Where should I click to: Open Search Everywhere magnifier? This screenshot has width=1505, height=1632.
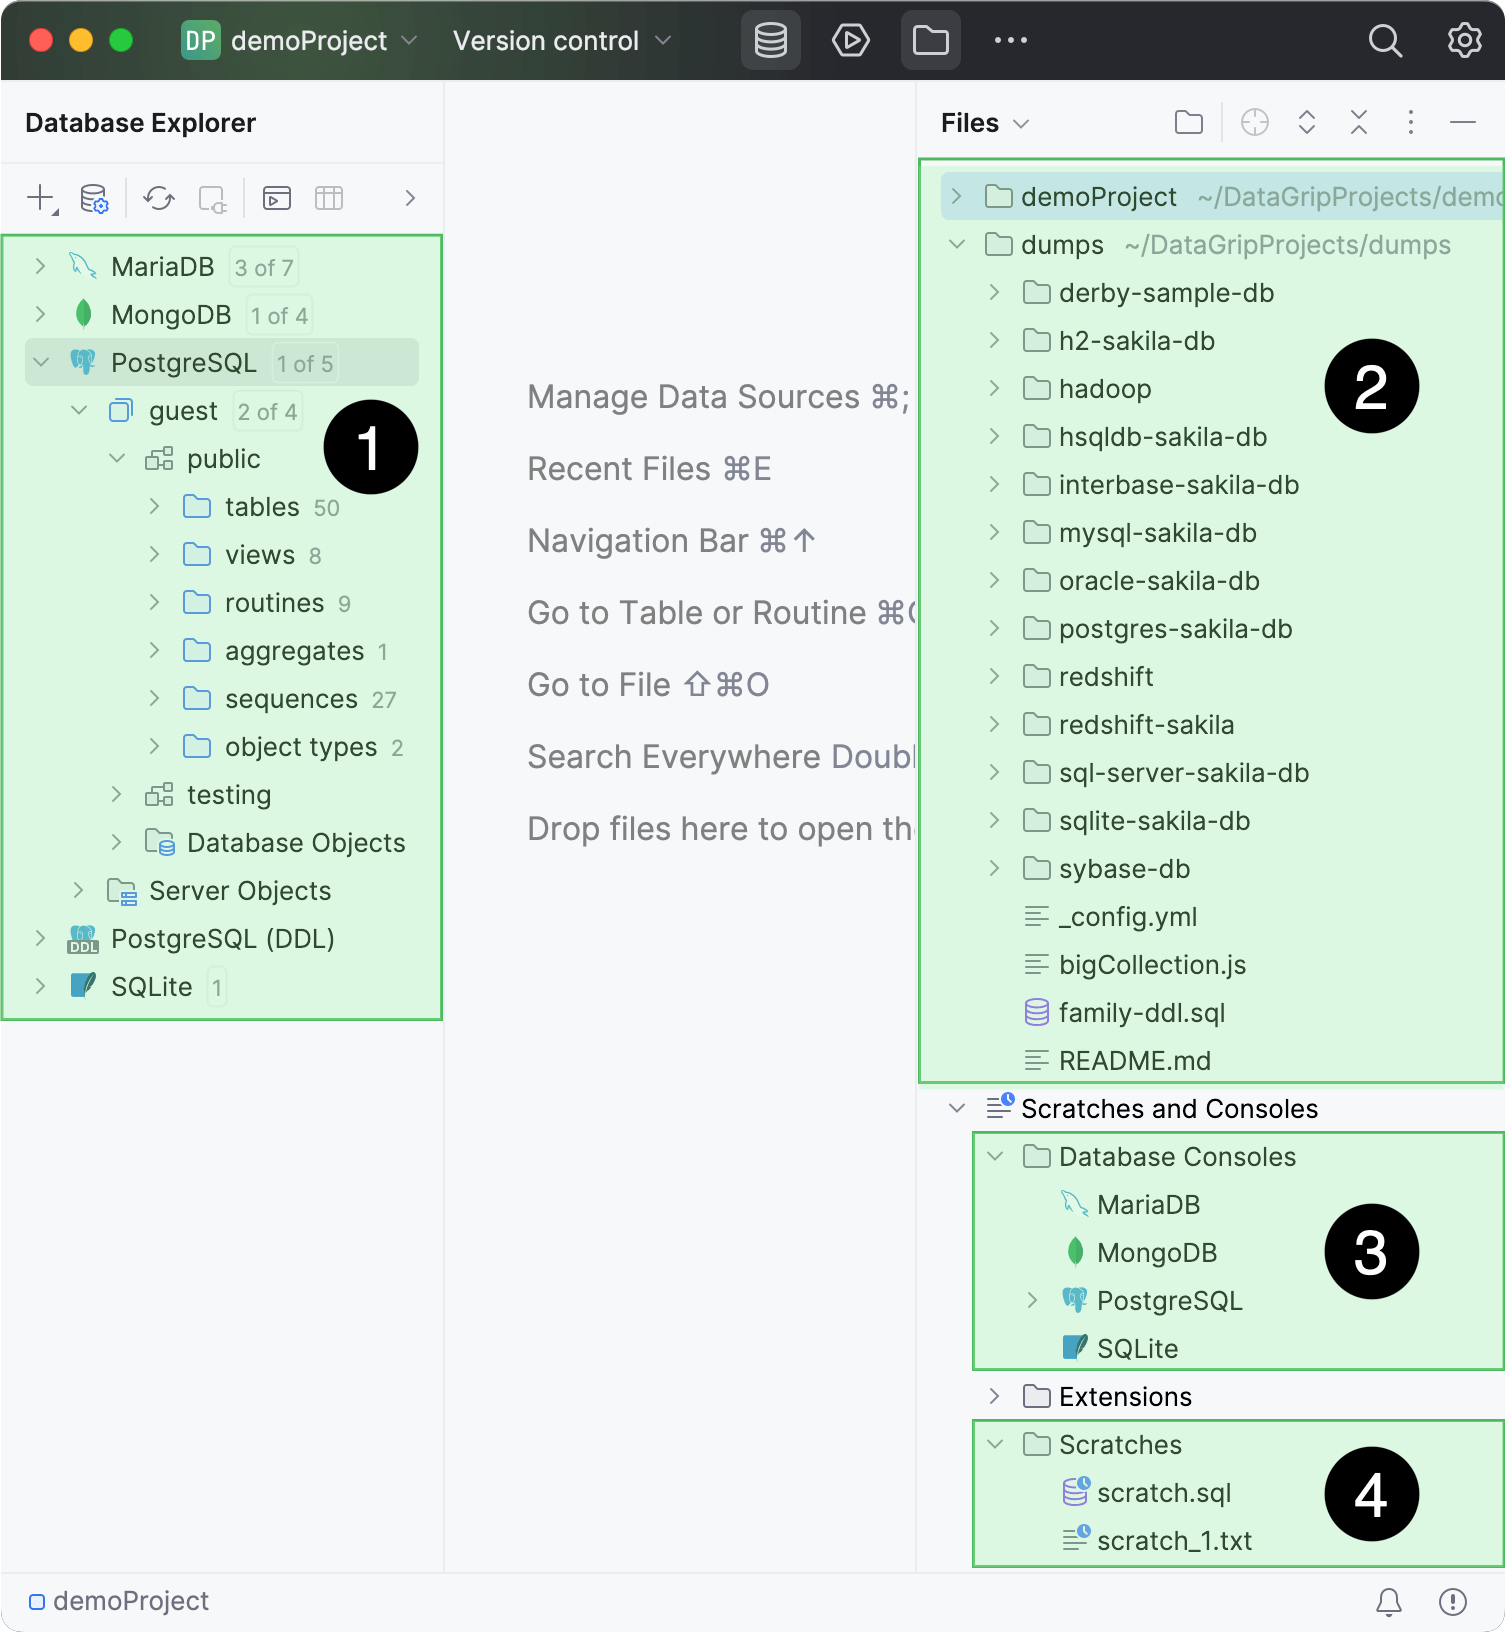coord(1385,41)
